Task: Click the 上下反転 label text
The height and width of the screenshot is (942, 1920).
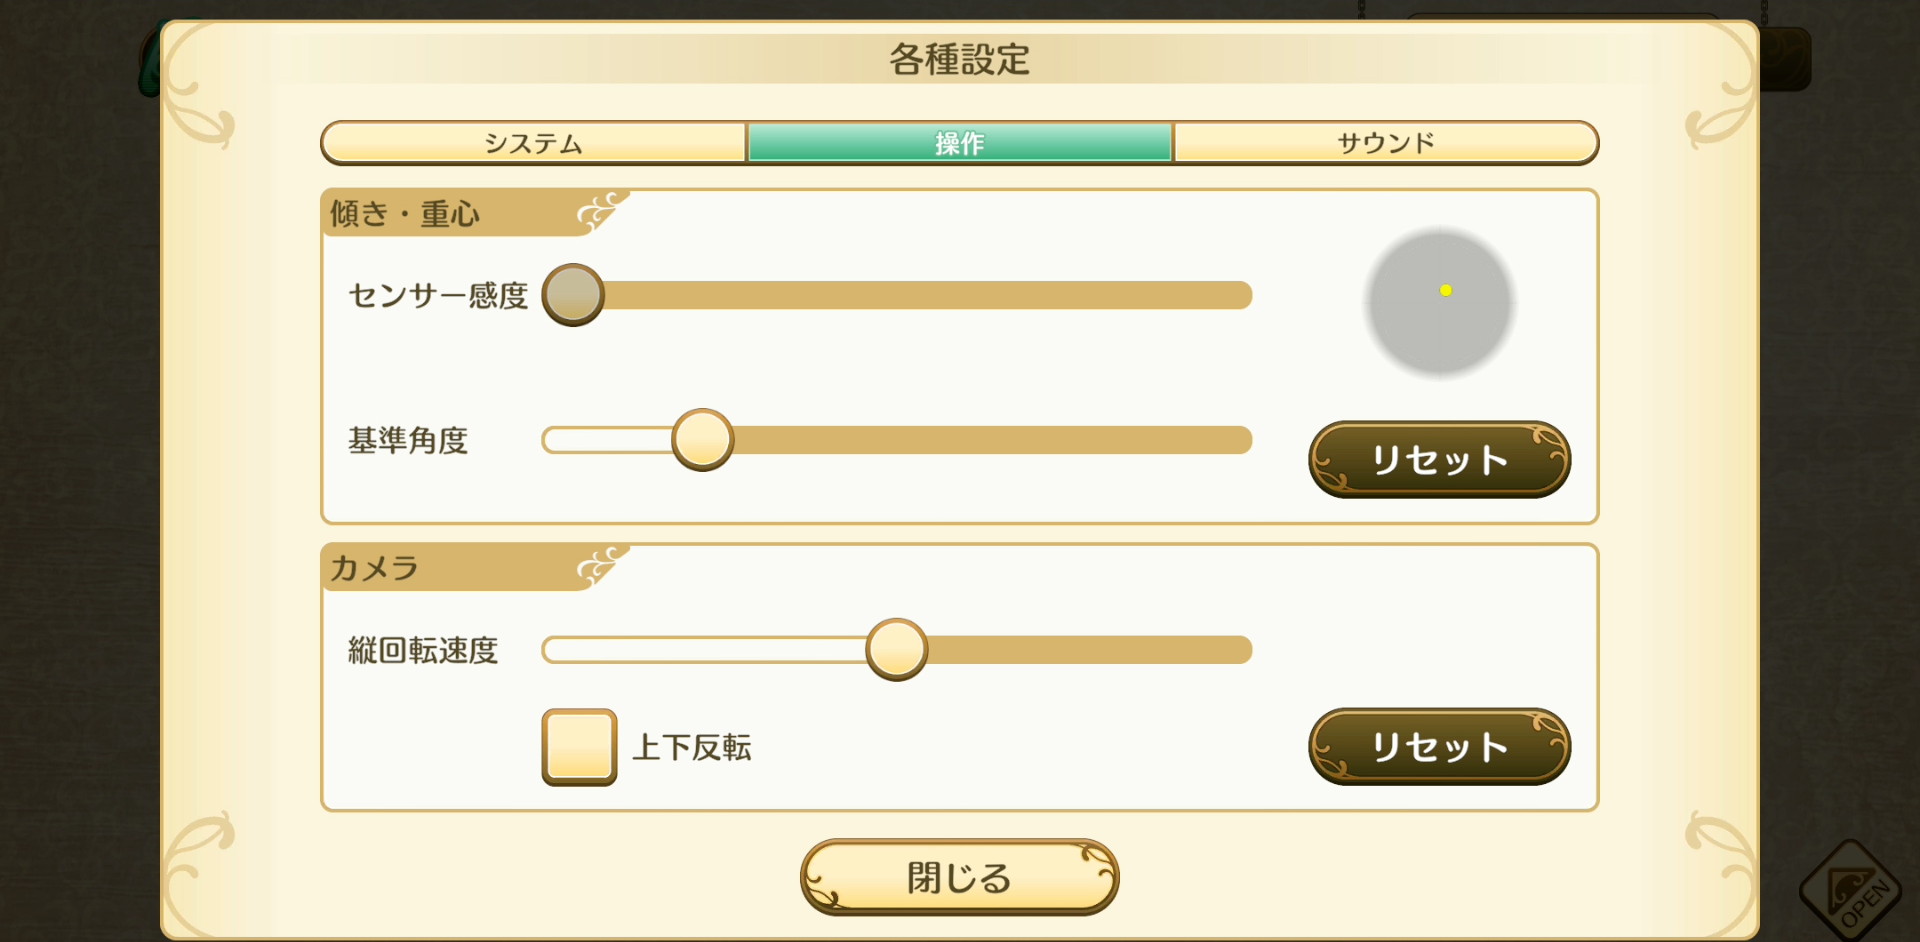Action: (692, 747)
